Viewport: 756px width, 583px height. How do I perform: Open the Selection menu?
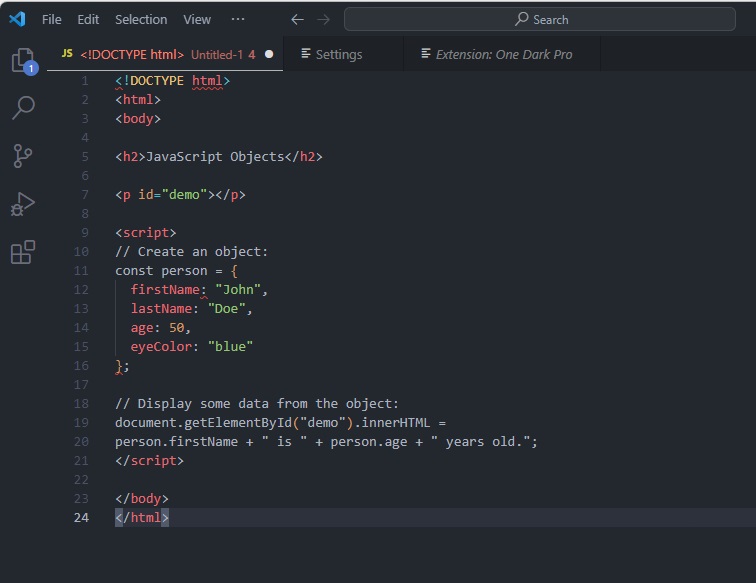coord(141,20)
